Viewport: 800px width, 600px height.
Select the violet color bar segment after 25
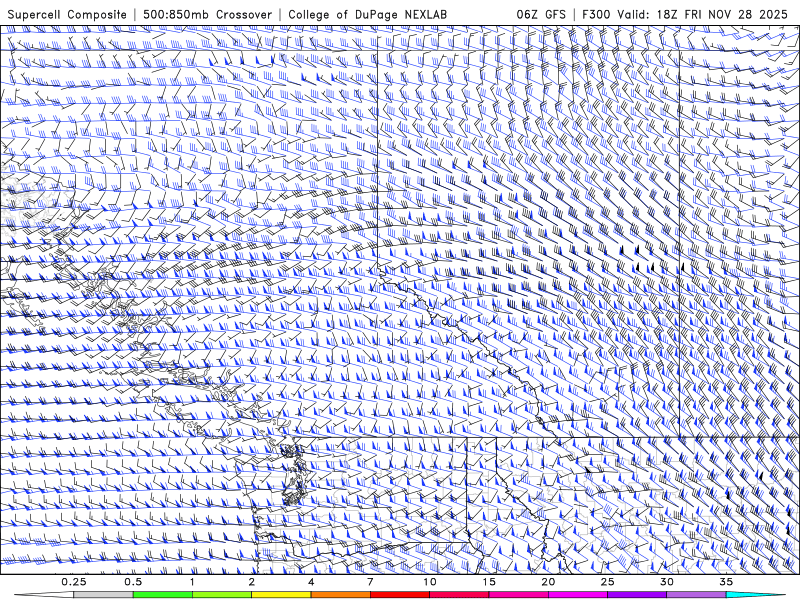(637, 595)
